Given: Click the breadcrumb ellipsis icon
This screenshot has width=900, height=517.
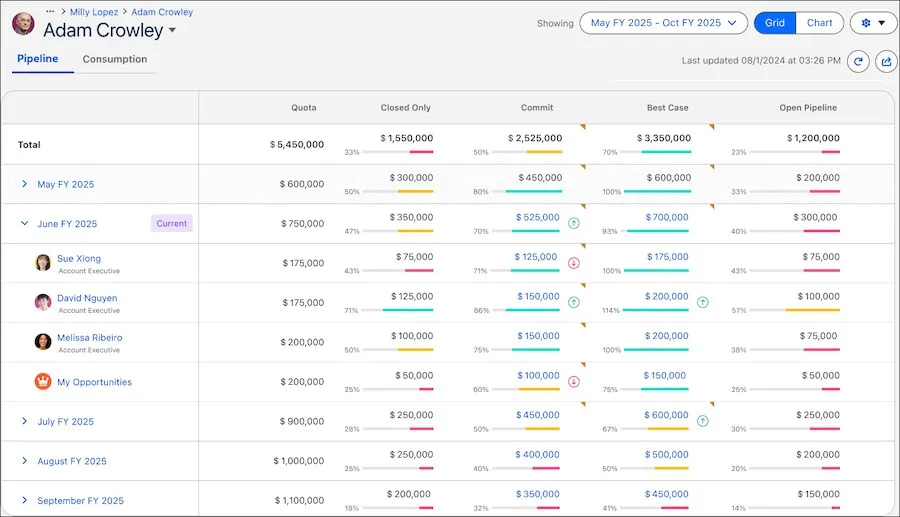Looking at the screenshot, I should click(50, 12).
